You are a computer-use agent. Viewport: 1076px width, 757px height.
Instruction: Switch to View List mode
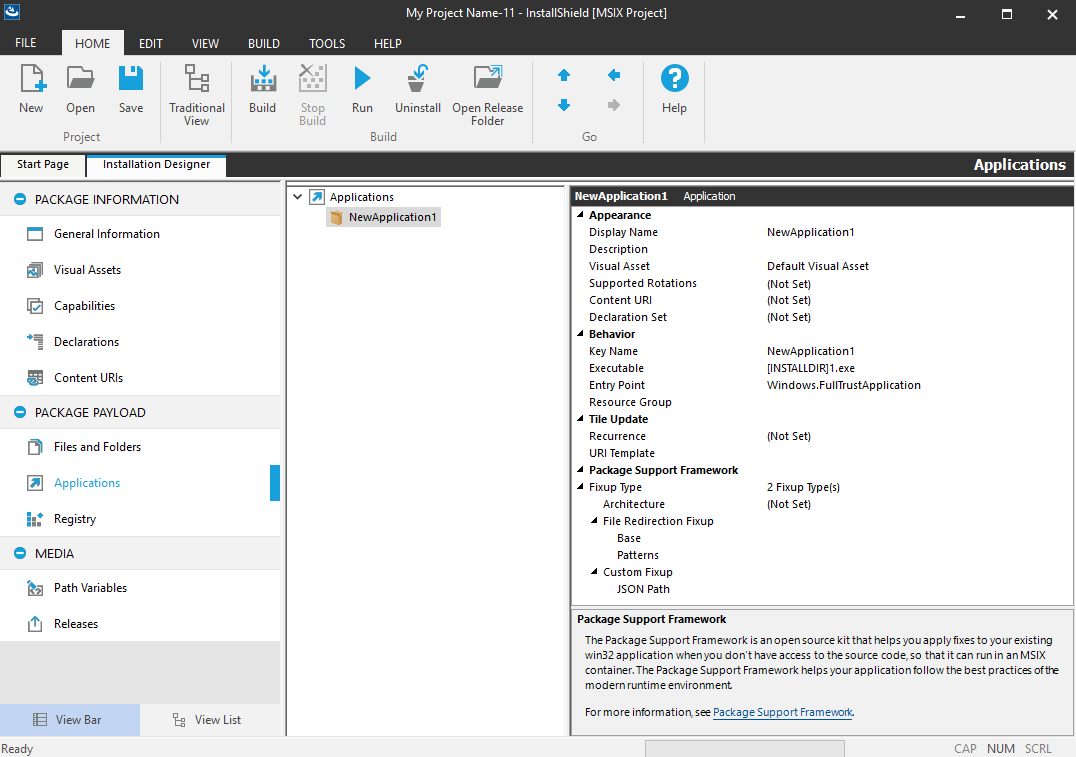pyautogui.click(x=208, y=720)
